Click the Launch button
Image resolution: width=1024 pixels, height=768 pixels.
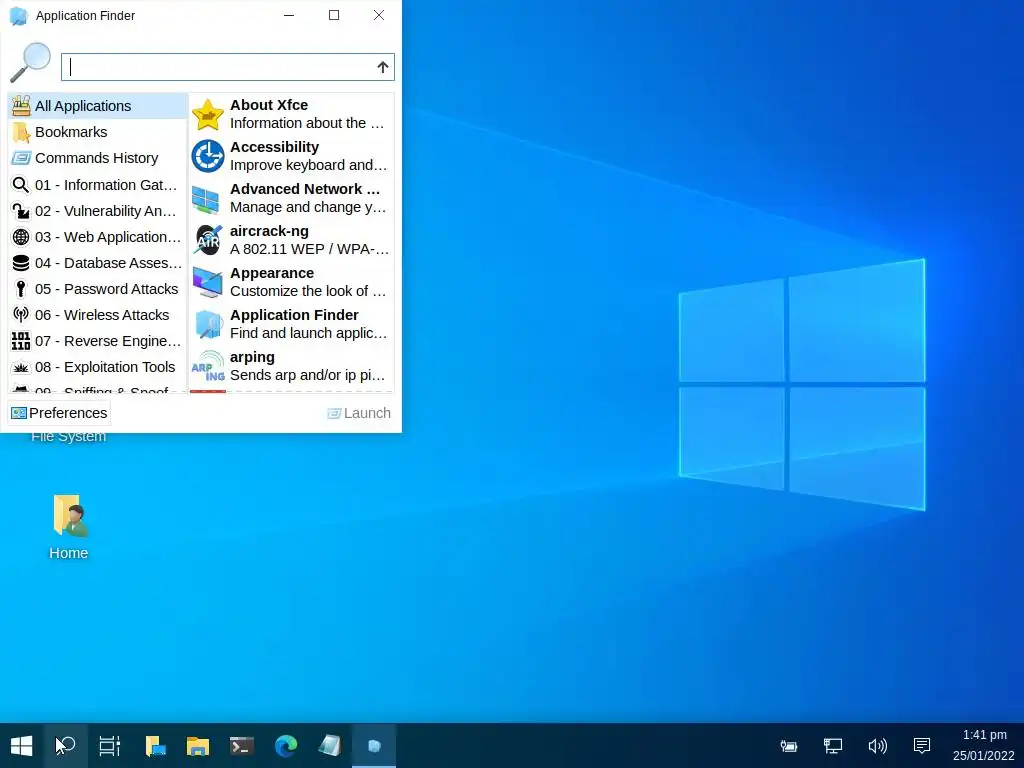point(359,413)
